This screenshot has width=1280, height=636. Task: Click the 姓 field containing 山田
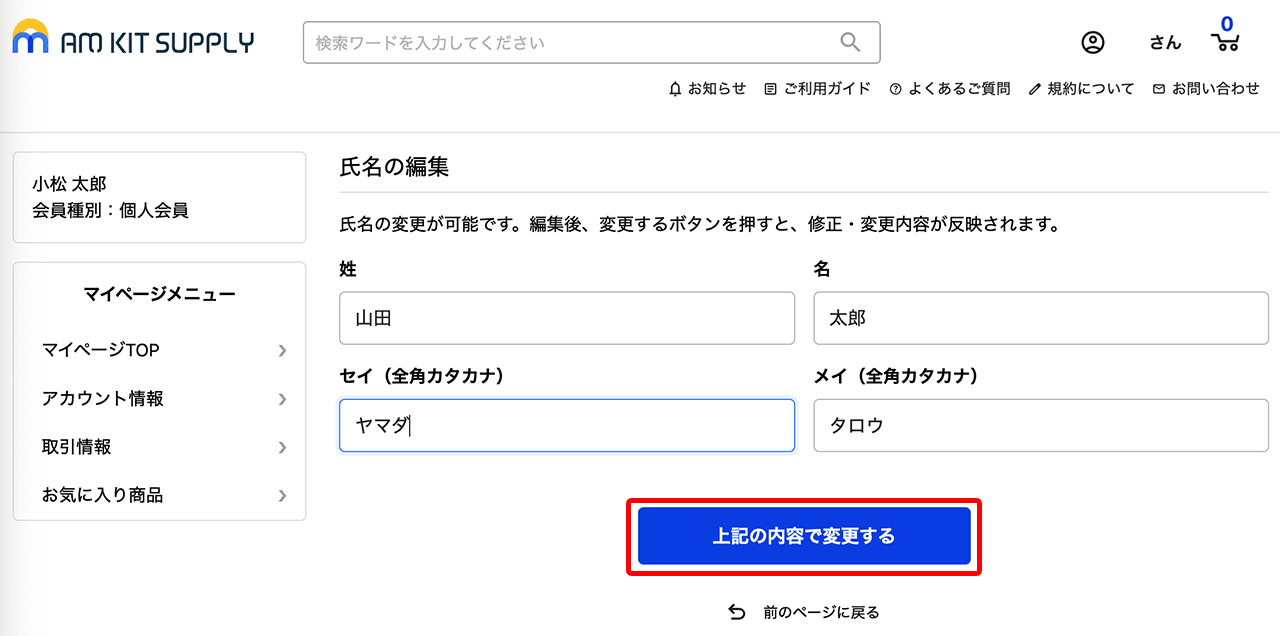(x=566, y=318)
